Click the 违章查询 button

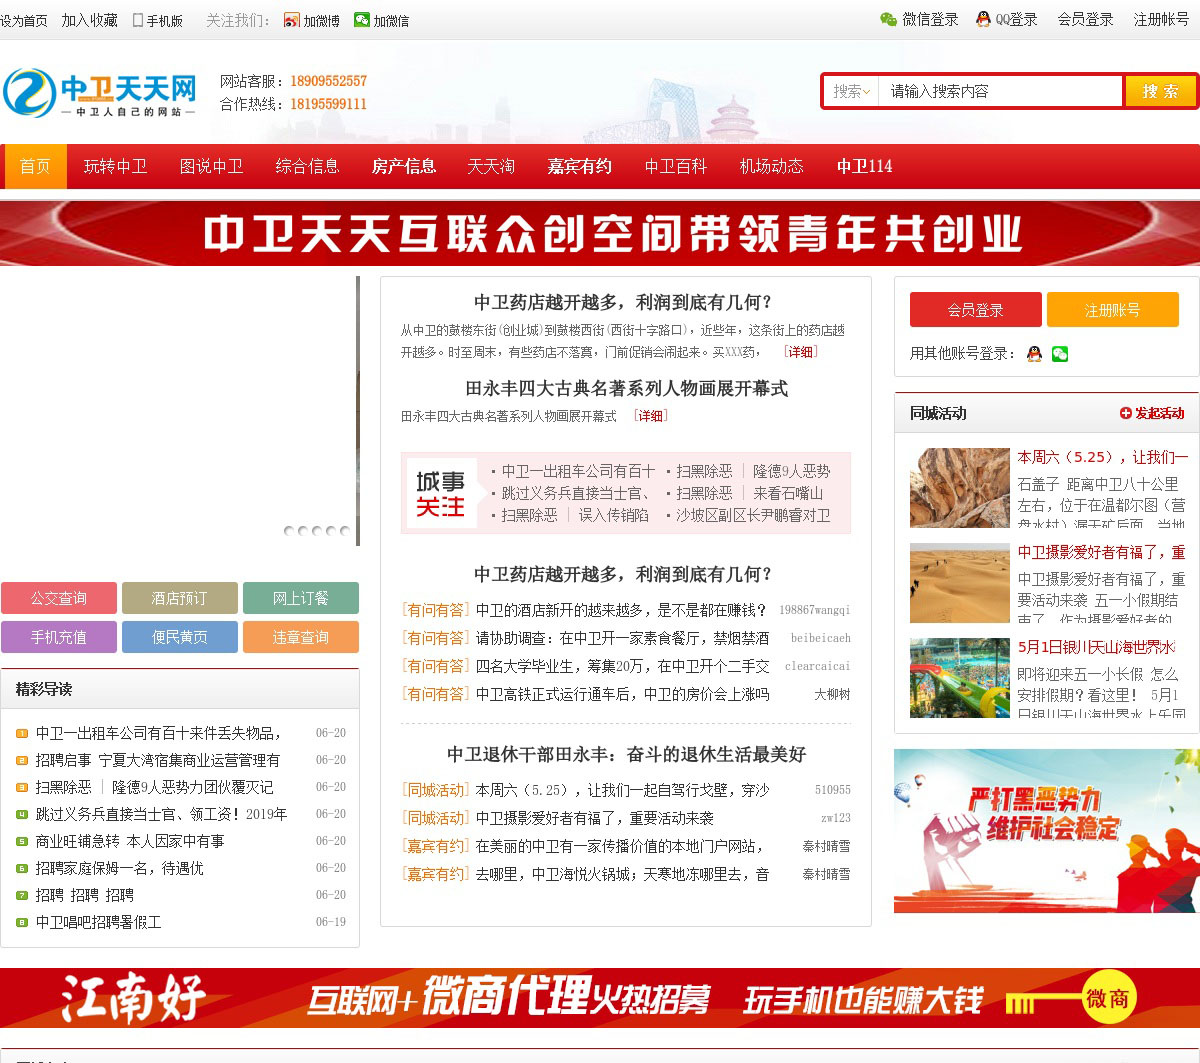(301, 637)
